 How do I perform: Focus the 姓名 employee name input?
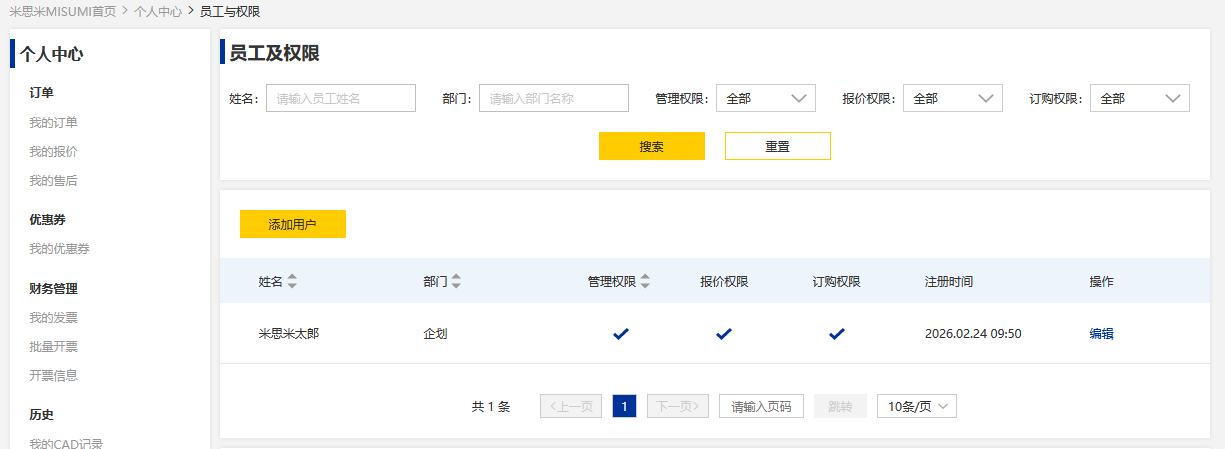coord(340,98)
